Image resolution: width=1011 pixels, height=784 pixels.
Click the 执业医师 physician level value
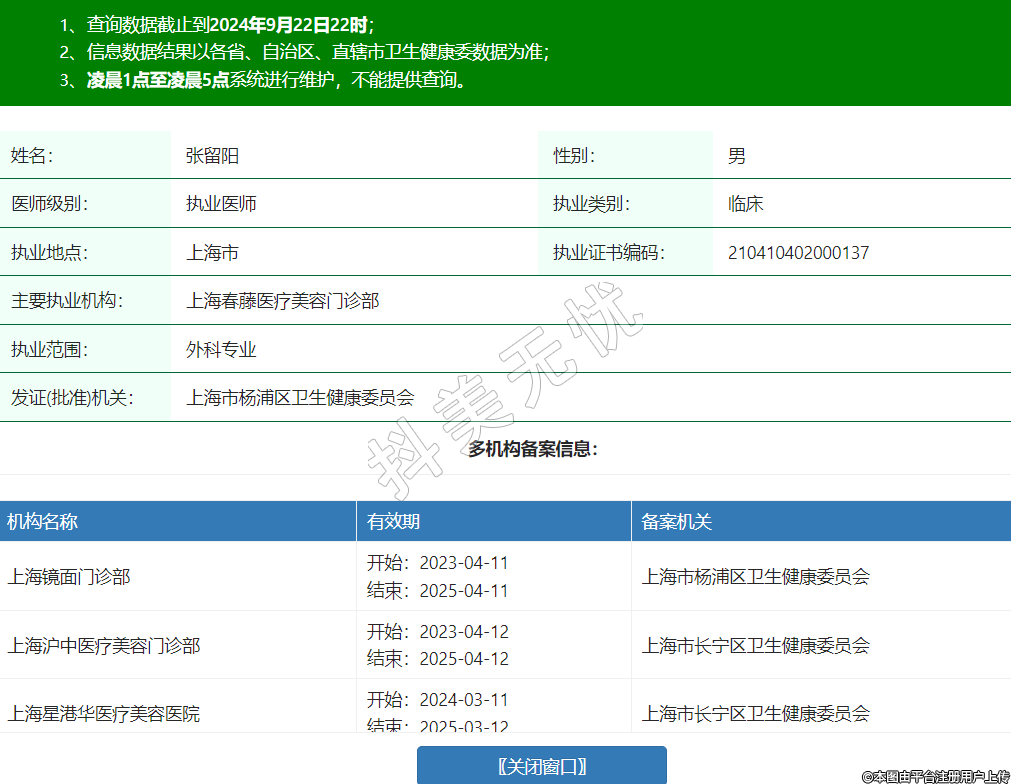coord(221,204)
